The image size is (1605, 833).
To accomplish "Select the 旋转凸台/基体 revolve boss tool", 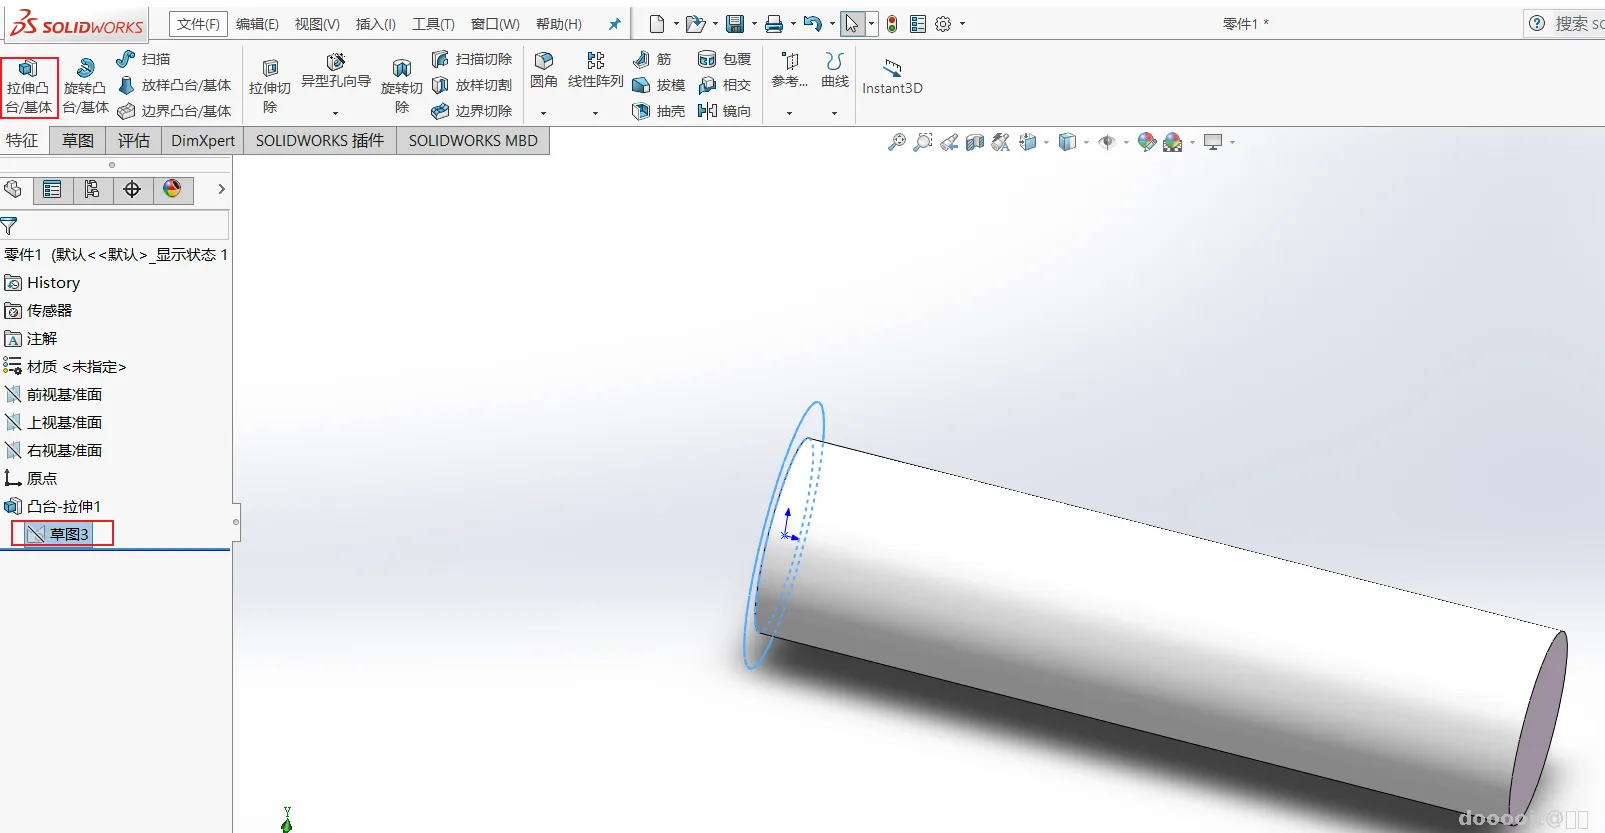I will pos(85,86).
